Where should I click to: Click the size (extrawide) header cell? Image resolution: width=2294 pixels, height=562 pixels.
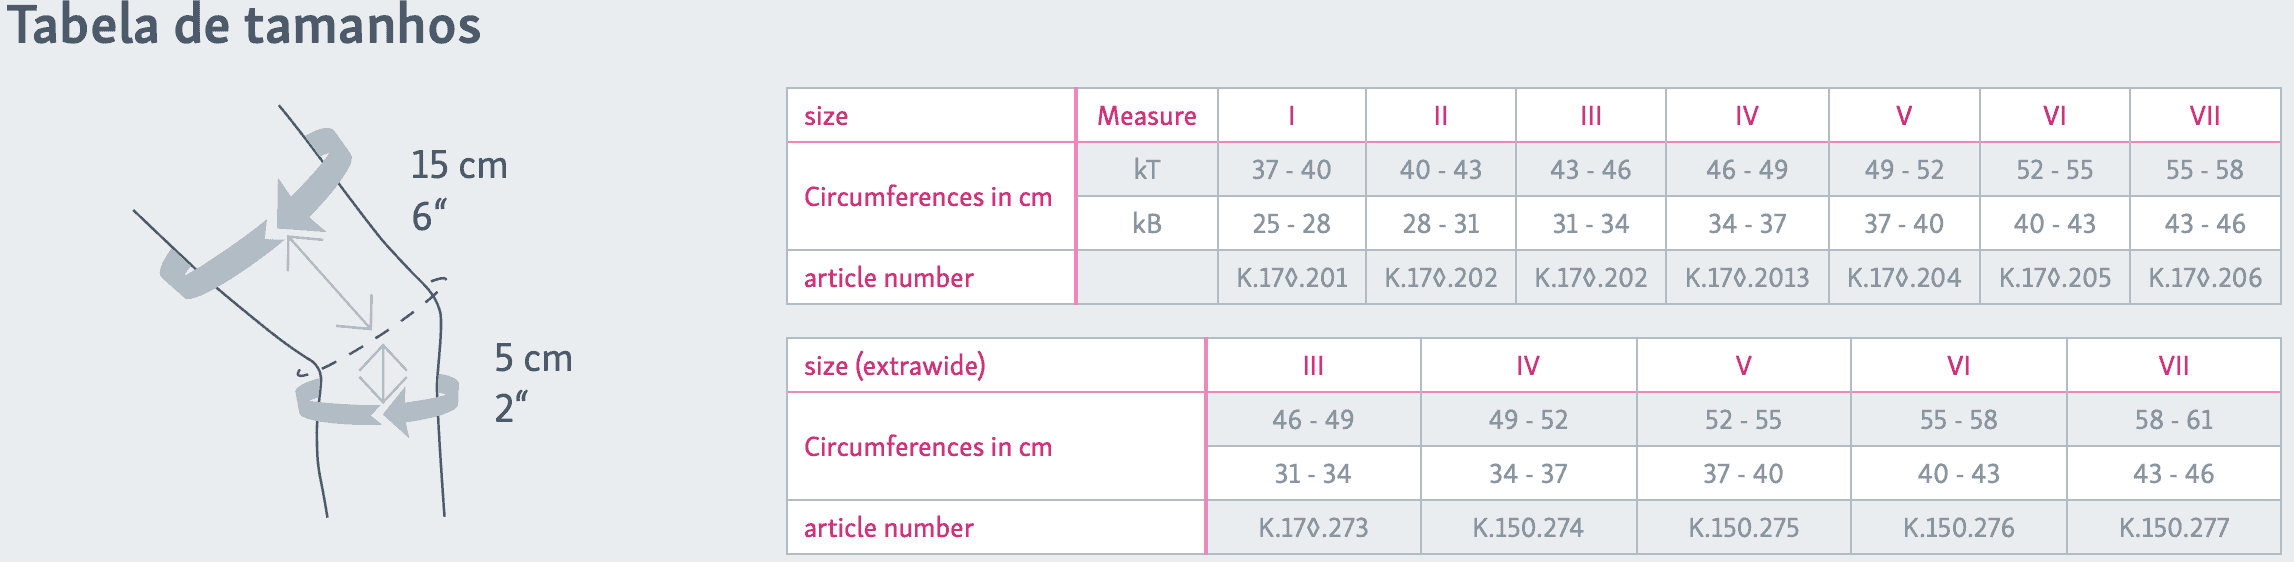(996, 366)
